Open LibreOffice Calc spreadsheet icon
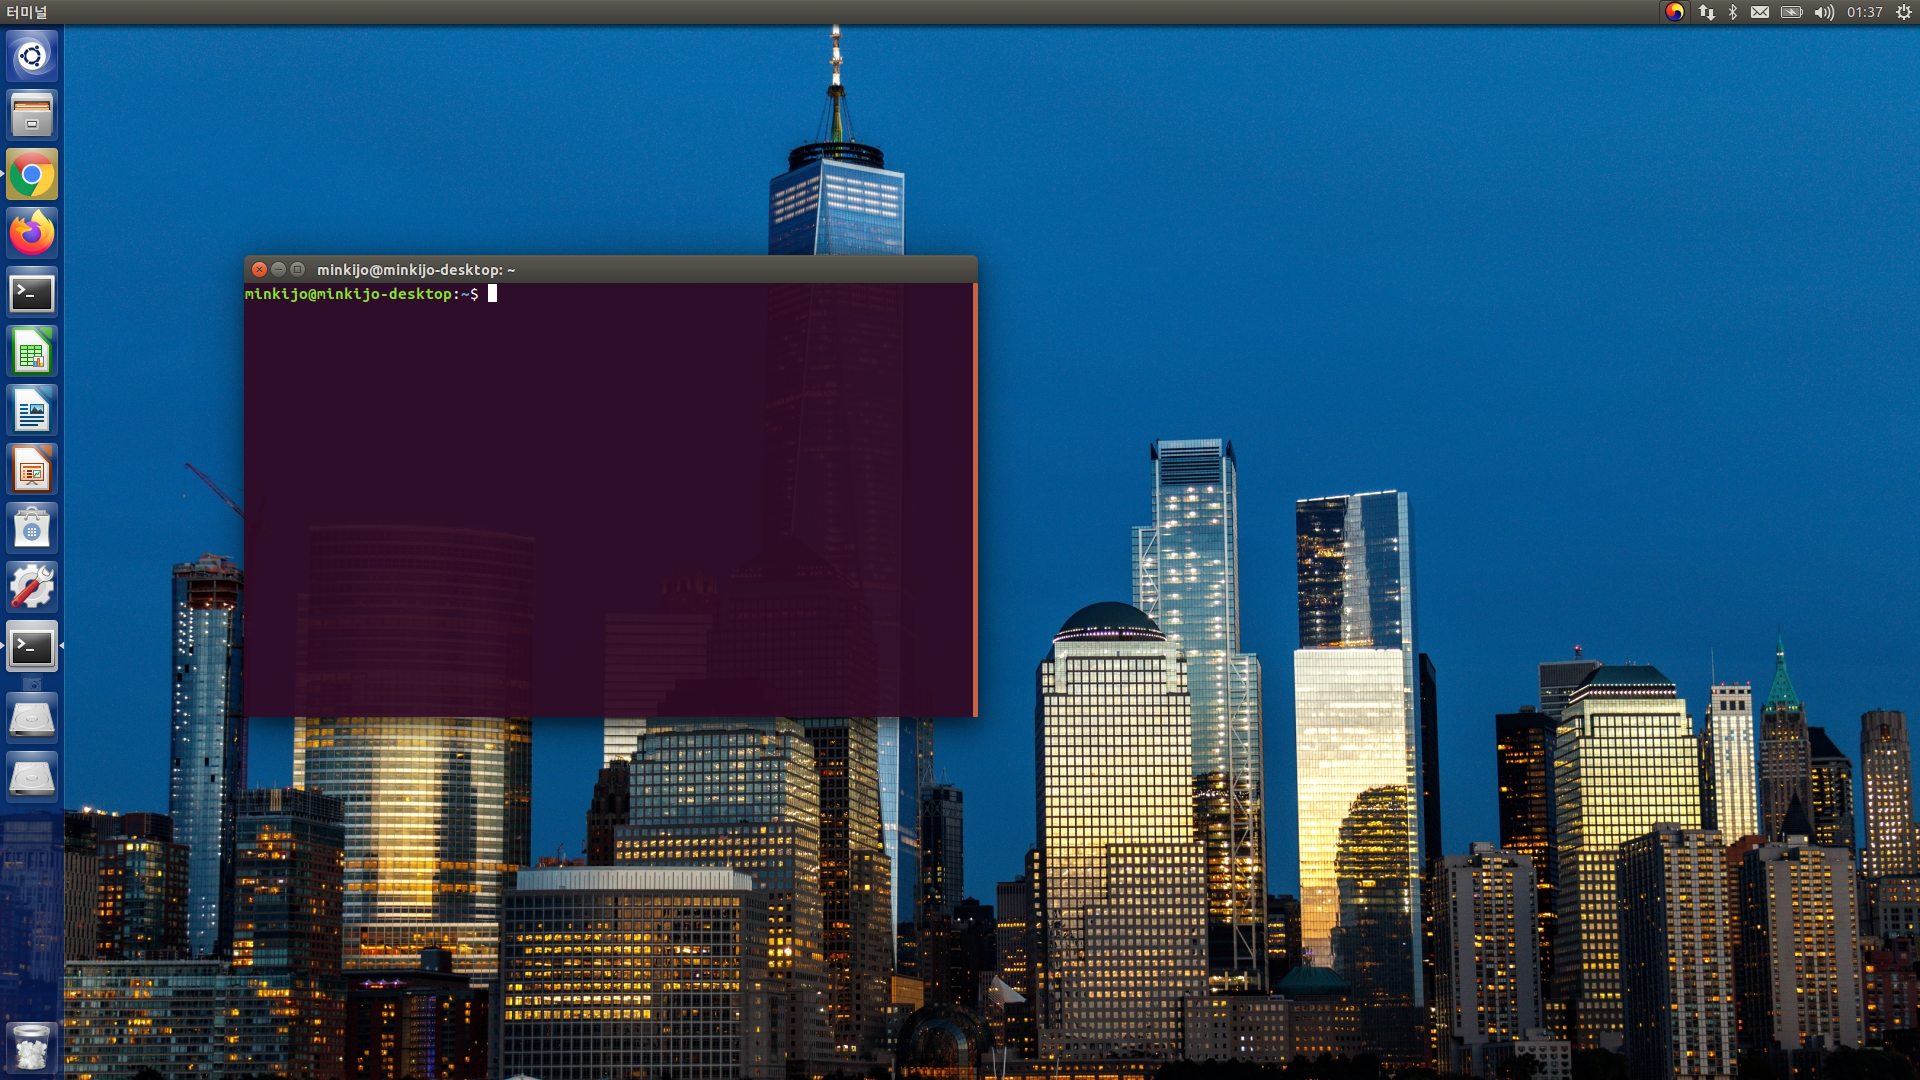This screenshot has height=1080, width=1920. (x=32, y=352)
